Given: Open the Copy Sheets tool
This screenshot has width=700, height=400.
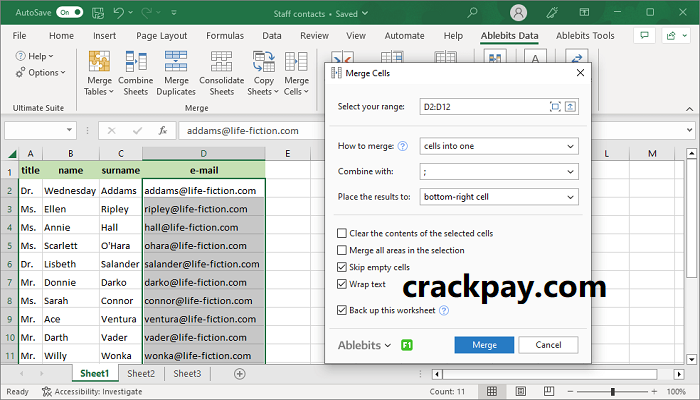Looking at the screenshot, I should click(x=263, y=73).
